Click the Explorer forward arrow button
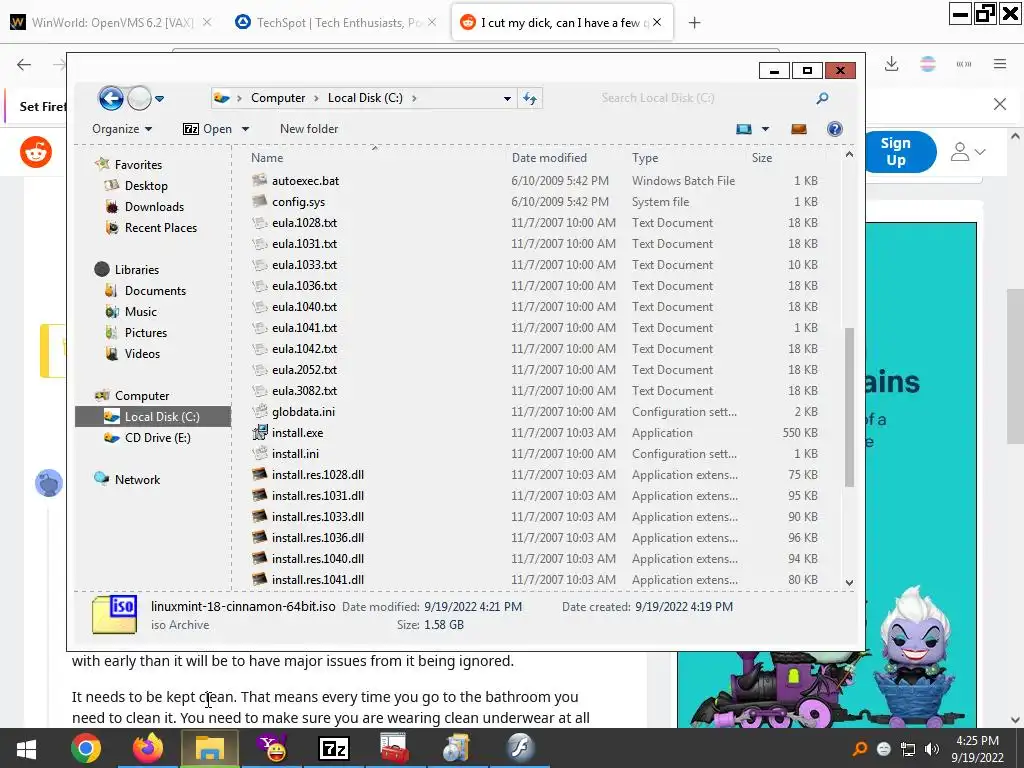 (x=139, y=99)
